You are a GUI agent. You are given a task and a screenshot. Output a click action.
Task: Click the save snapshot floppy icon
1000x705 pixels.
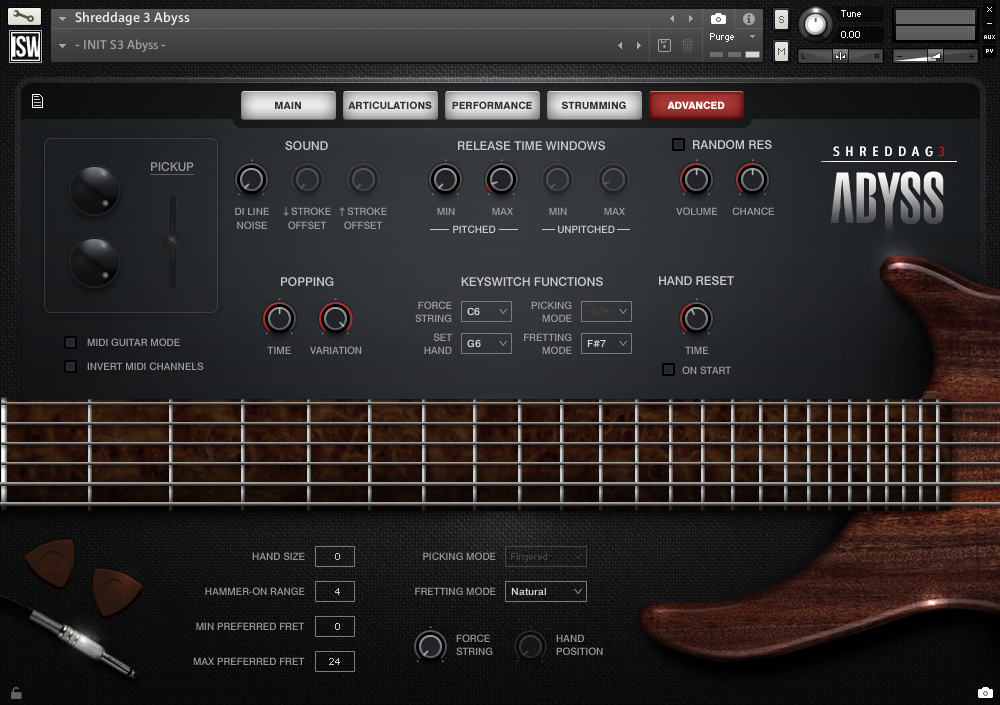click(x=663, y=45)
